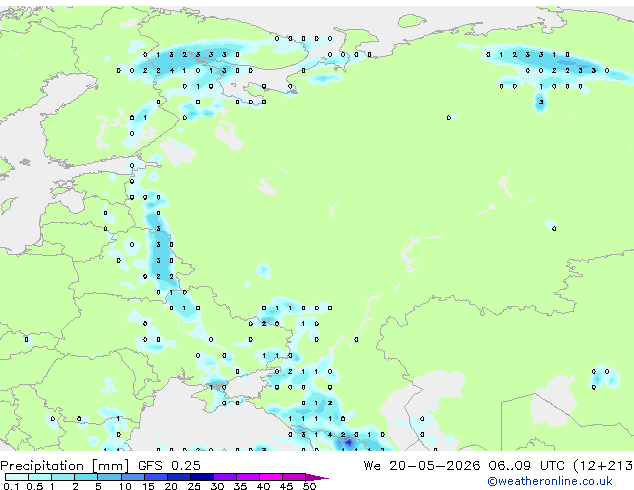Click the Precipitation [mm] title text
This screenshot has width=634, height=490.
click(x=65, y=466)
